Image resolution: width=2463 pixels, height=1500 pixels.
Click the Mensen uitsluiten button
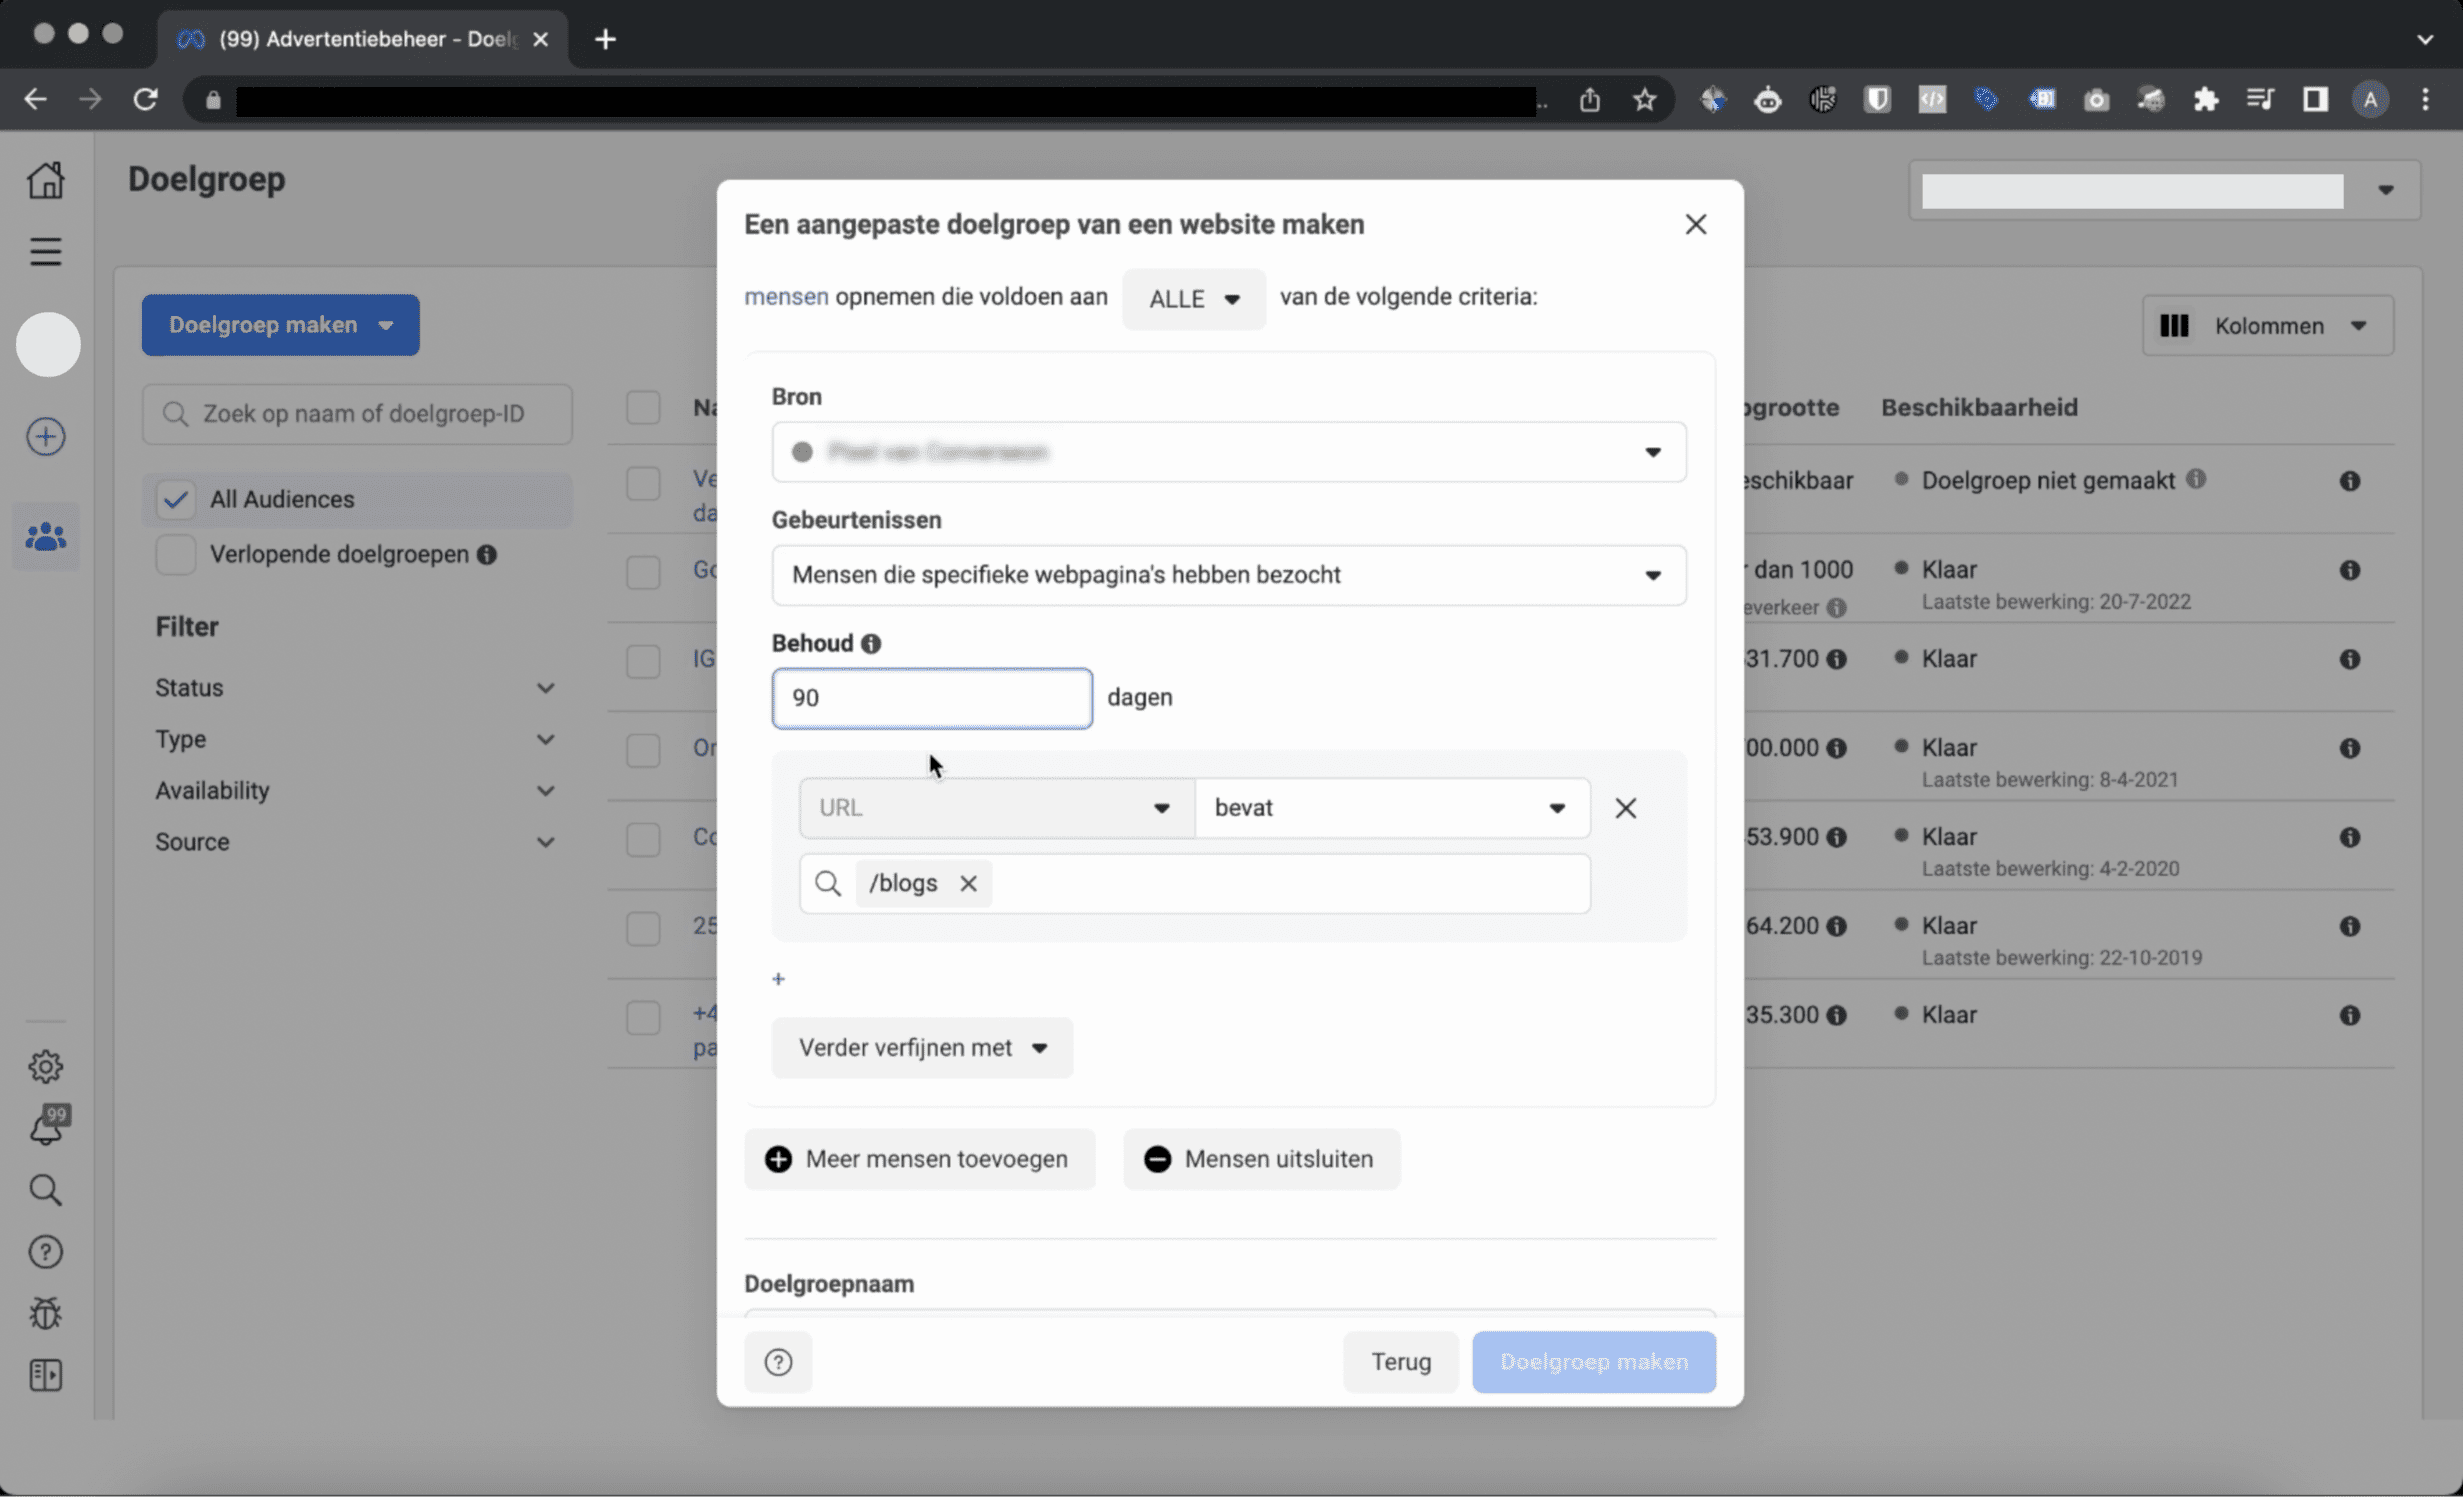coord(1261,1159)
